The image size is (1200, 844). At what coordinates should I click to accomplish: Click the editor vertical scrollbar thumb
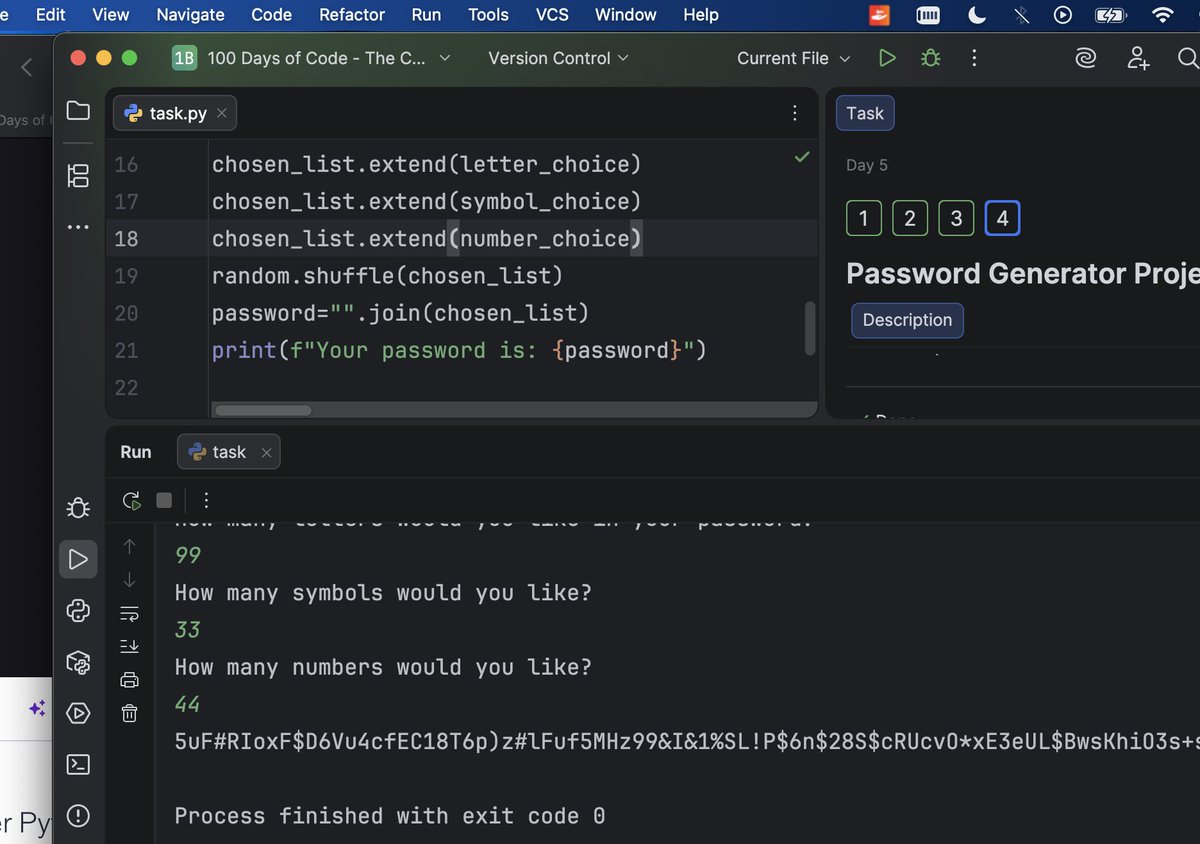tap(810, 328)
